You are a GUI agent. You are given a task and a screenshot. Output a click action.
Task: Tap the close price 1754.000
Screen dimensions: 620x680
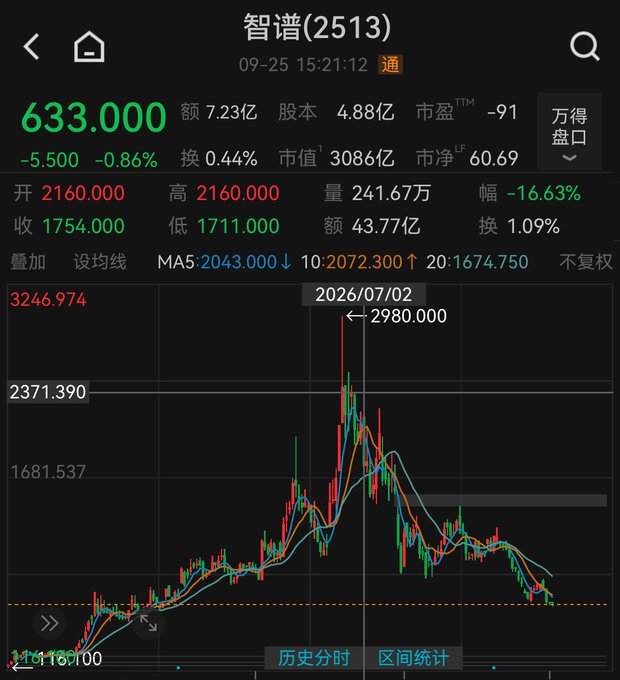tap(83, 226)
